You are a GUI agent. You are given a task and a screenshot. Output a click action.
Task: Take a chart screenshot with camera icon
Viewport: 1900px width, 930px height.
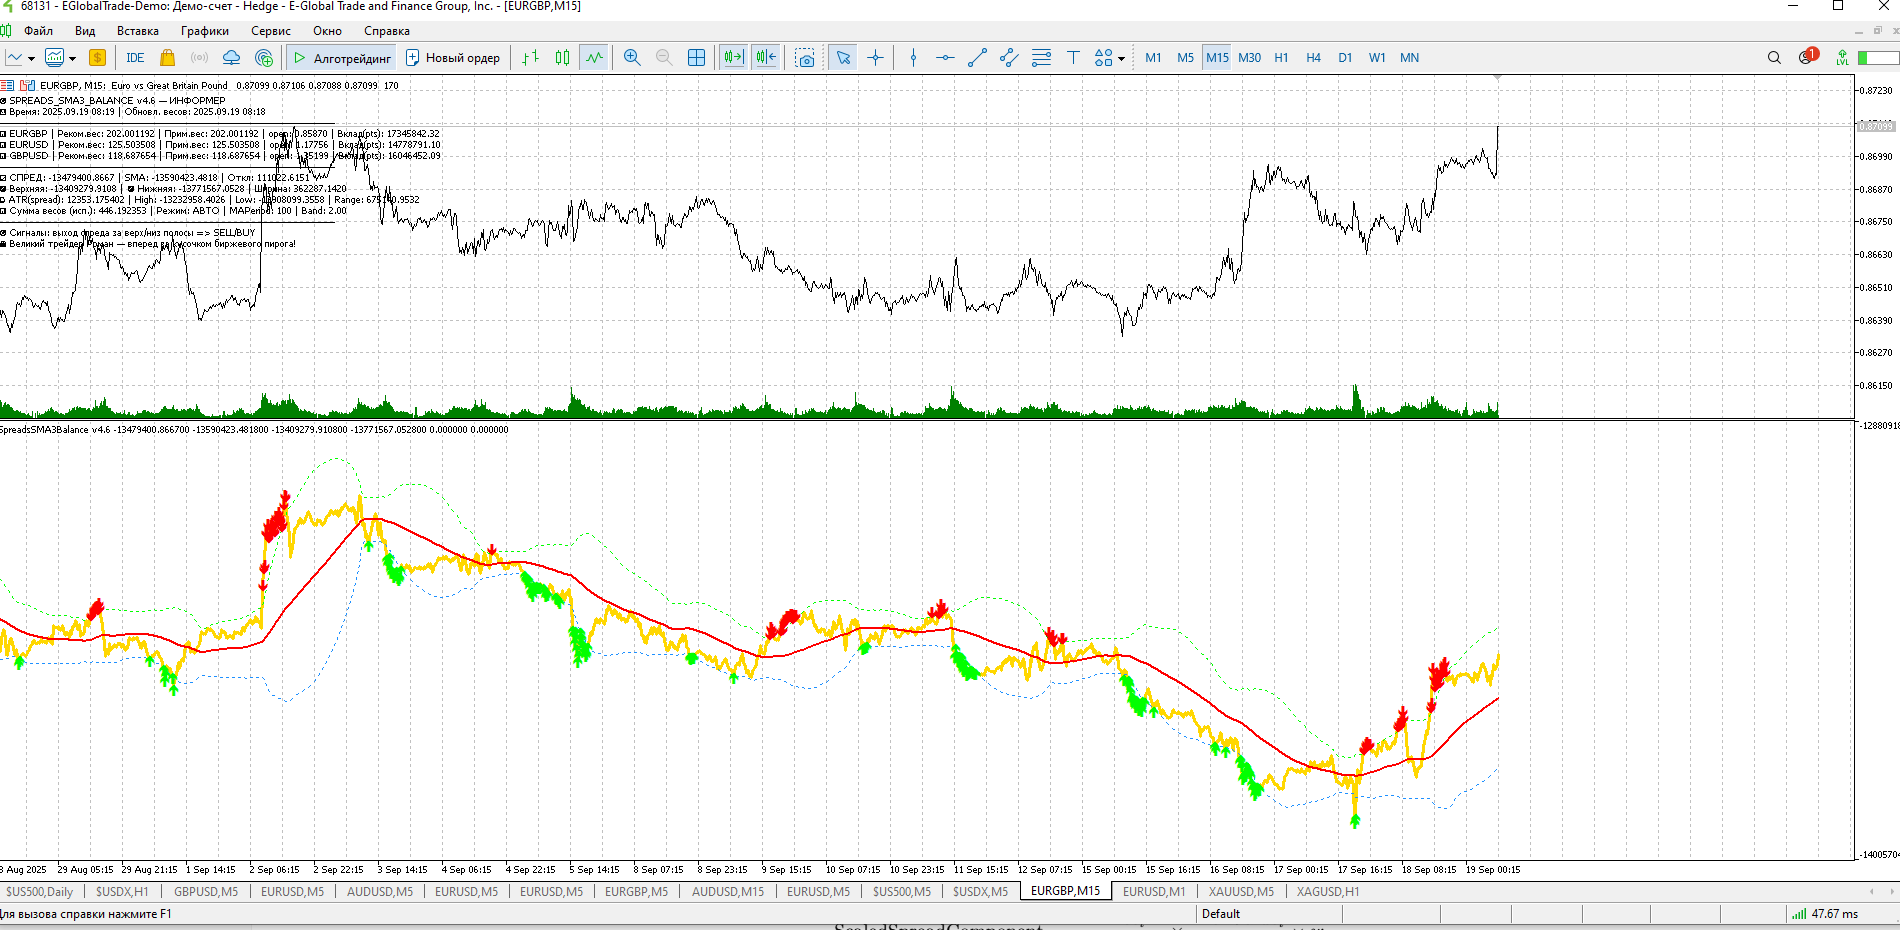(x=805, y=58)
